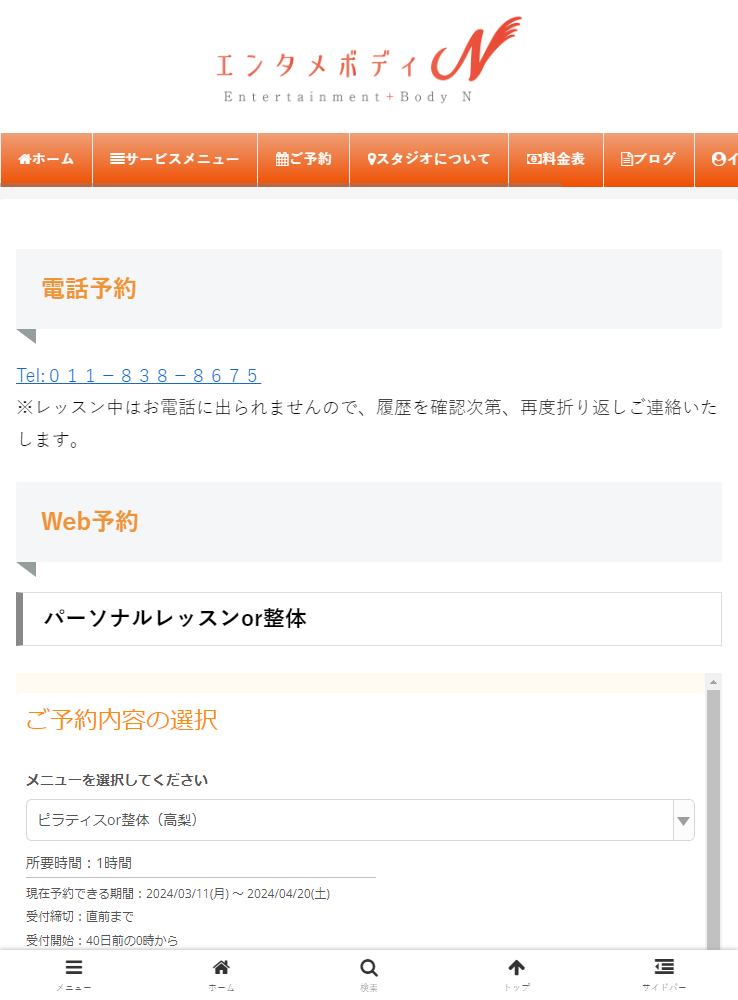The height and width of the screenshot is (1000, 738).
Task: Click the パーソナルレッスンor整体 heading
Action: pyautogui.click(x=175, y=619)
